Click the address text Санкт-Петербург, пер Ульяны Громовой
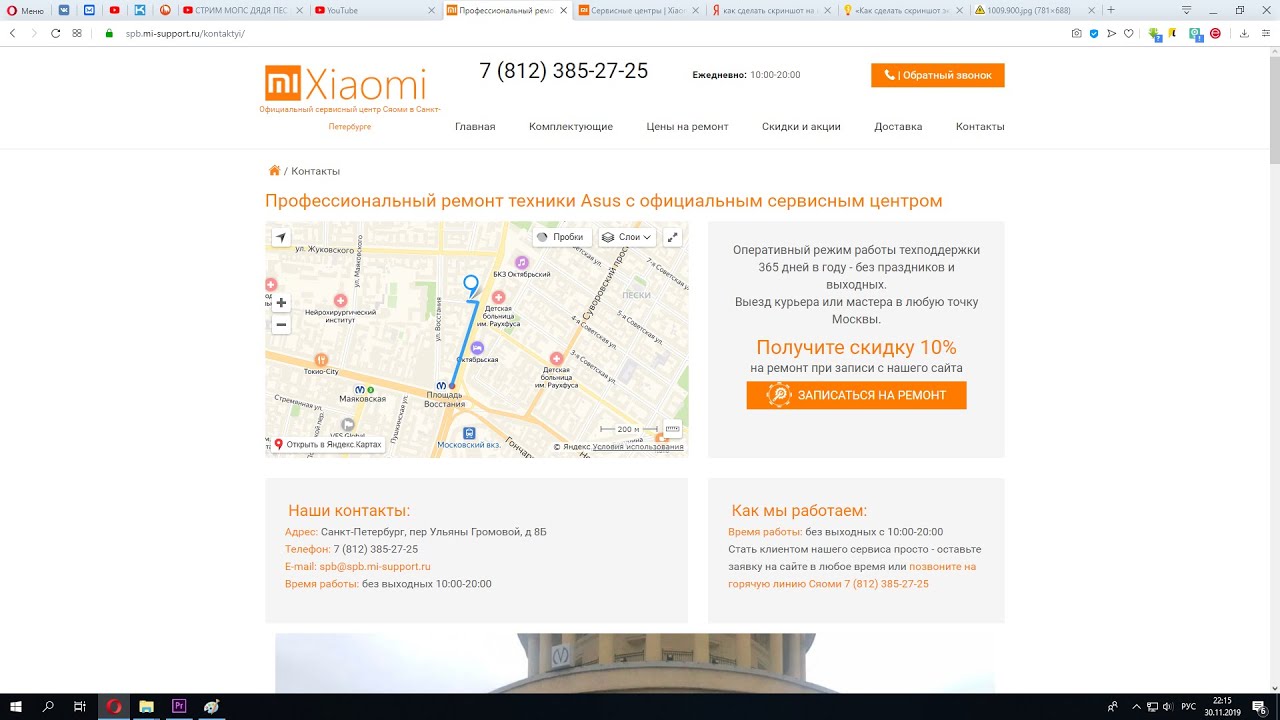 point(434,532)
